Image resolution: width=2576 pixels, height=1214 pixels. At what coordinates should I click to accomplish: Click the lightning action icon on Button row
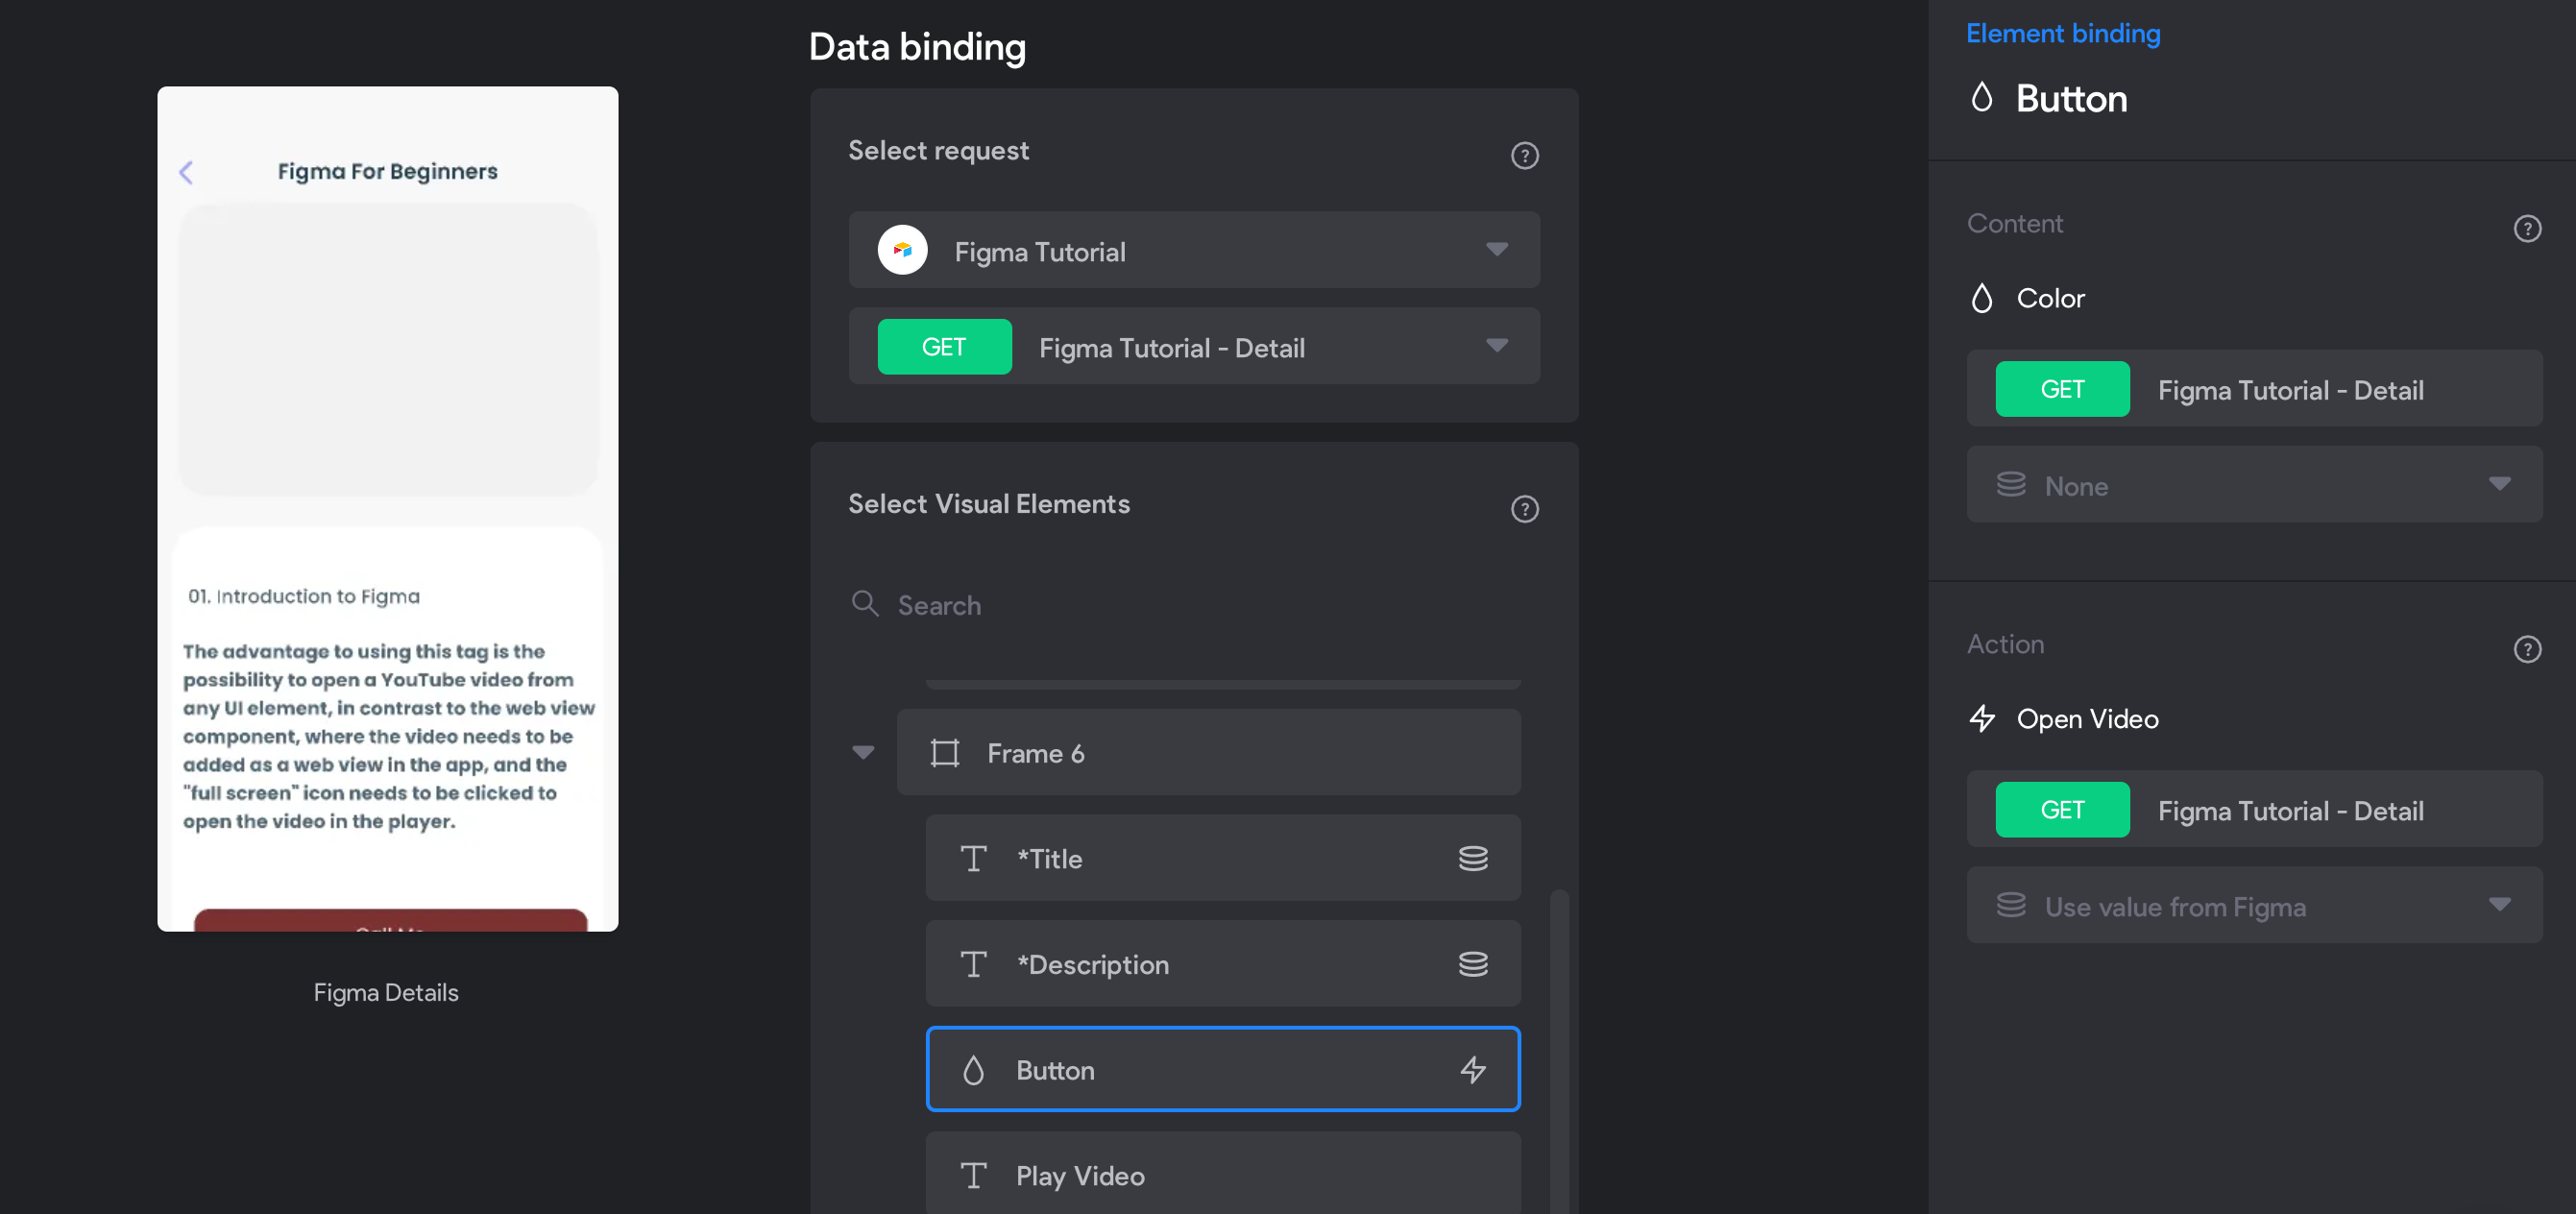[1473, 1070]
